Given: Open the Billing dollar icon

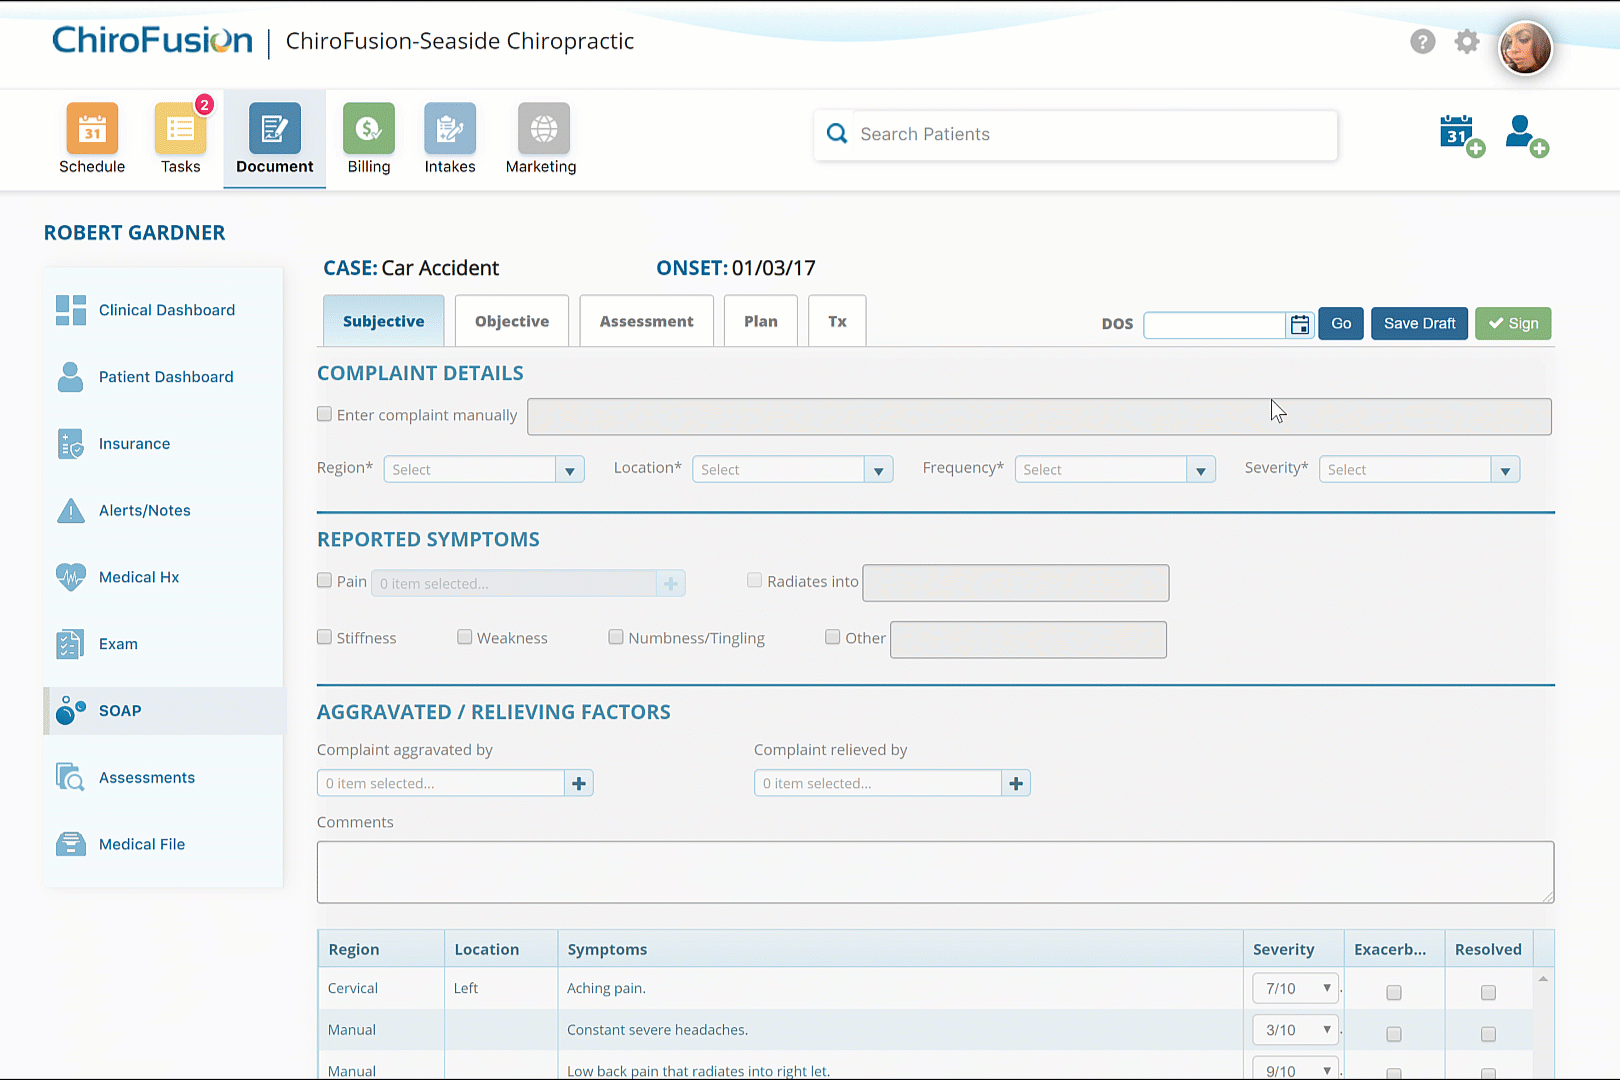Looking at the screenshot, I should (369, 129).
